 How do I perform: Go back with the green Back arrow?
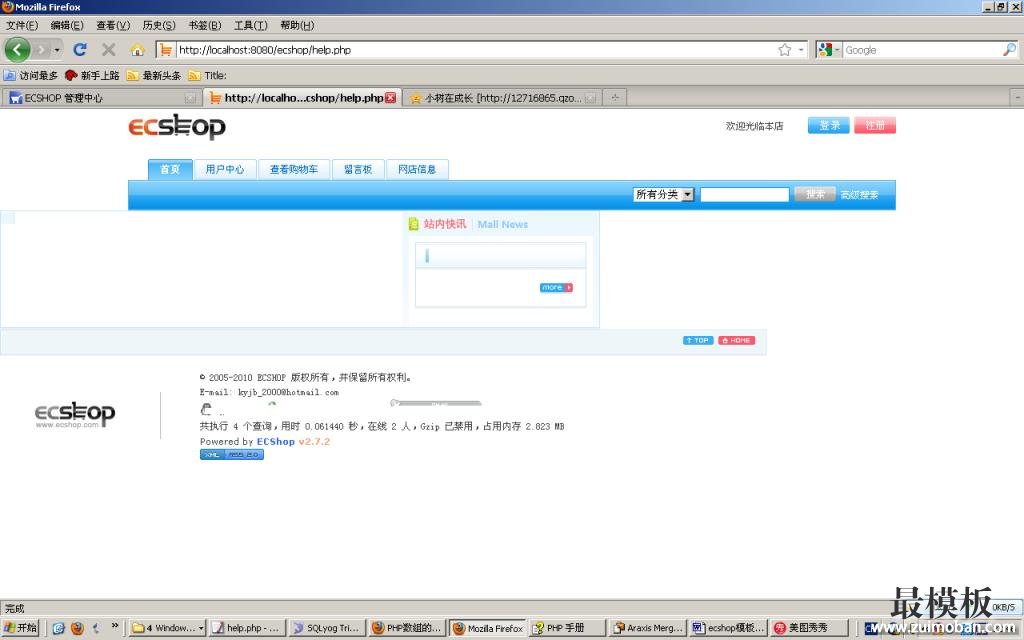click(17, 50)
